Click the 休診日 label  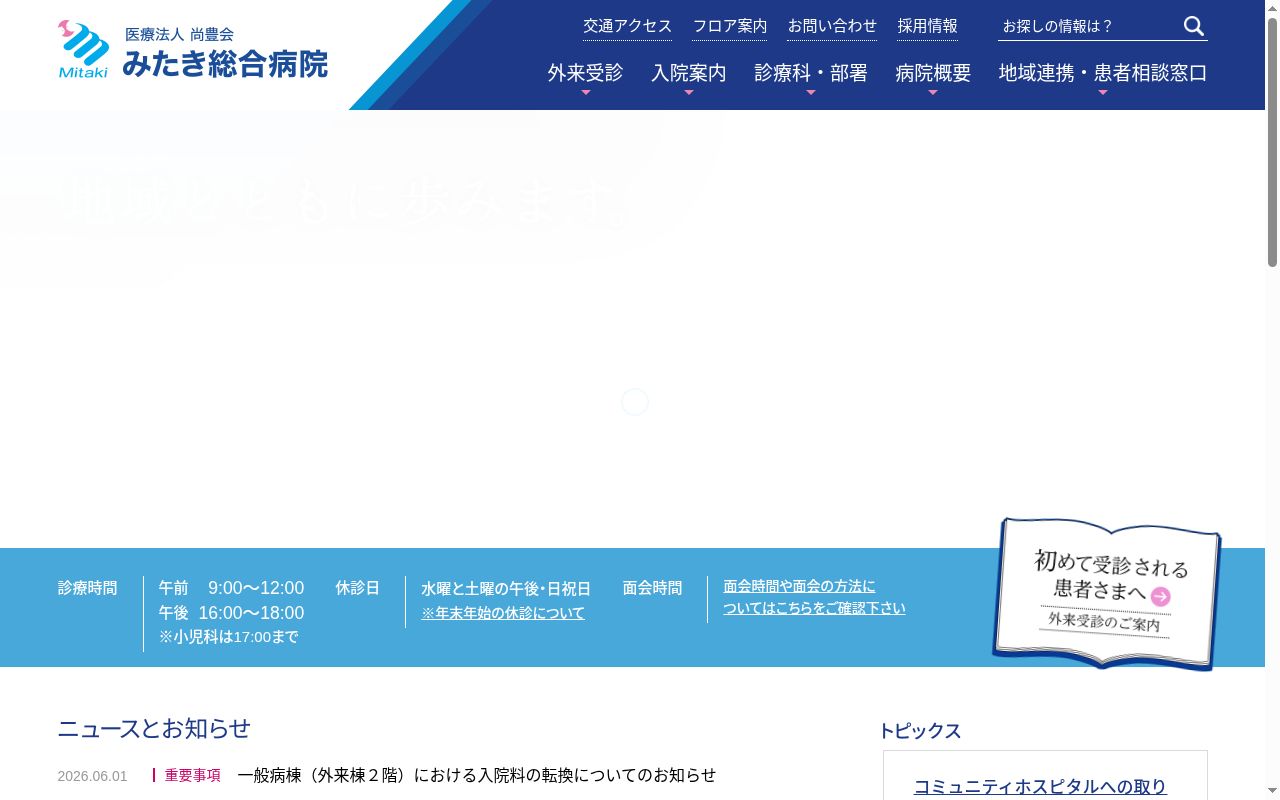(x=357, y=588)
